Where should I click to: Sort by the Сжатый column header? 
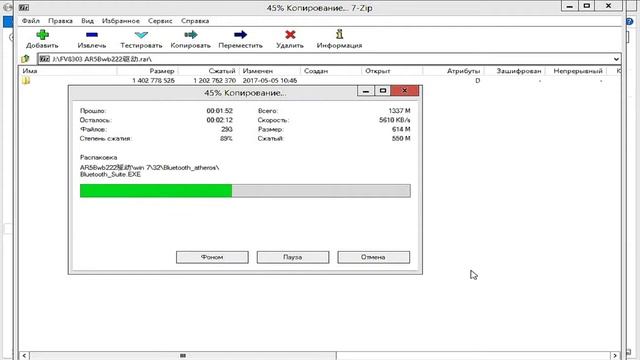pyautogui.click(x=209, y=71)
